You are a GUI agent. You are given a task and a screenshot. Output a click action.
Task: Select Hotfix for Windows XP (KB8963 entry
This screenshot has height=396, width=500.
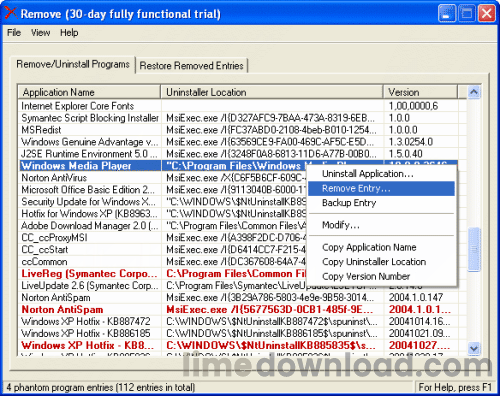click(89, 214)
